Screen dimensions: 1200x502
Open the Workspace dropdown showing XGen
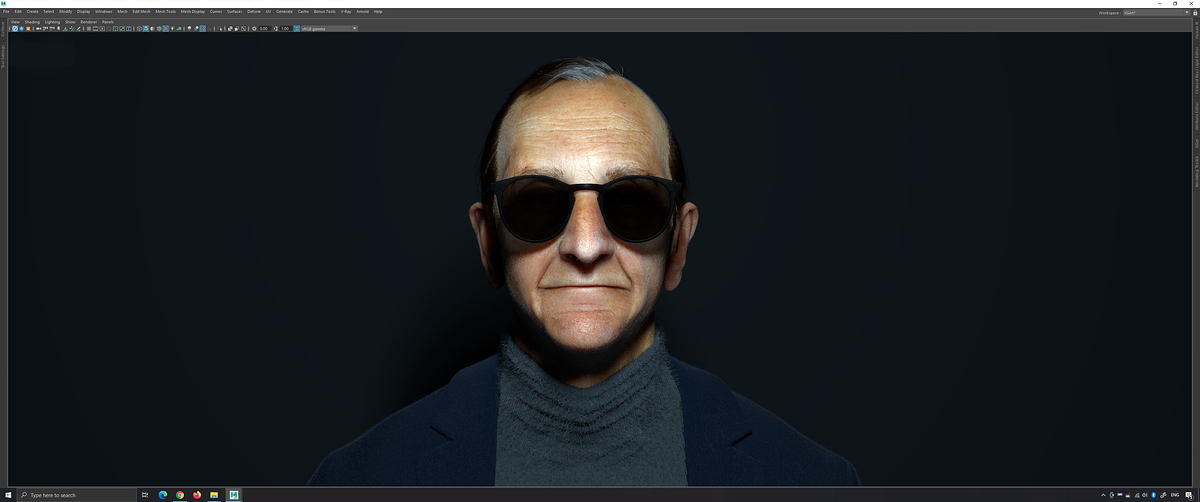click(1156, 12)
